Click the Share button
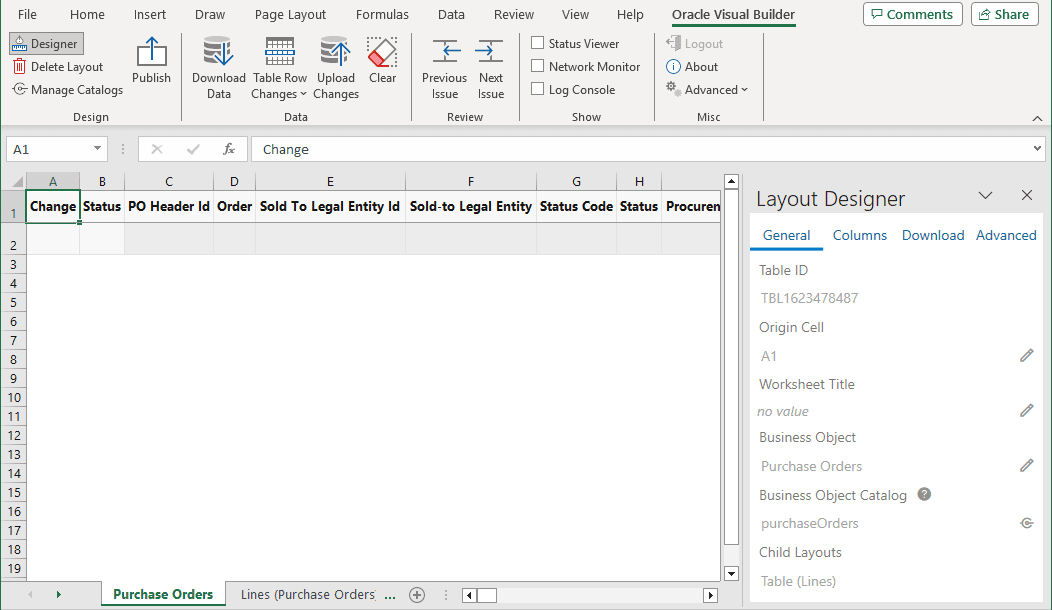The image size is (1052, 610). point(1004,14)
